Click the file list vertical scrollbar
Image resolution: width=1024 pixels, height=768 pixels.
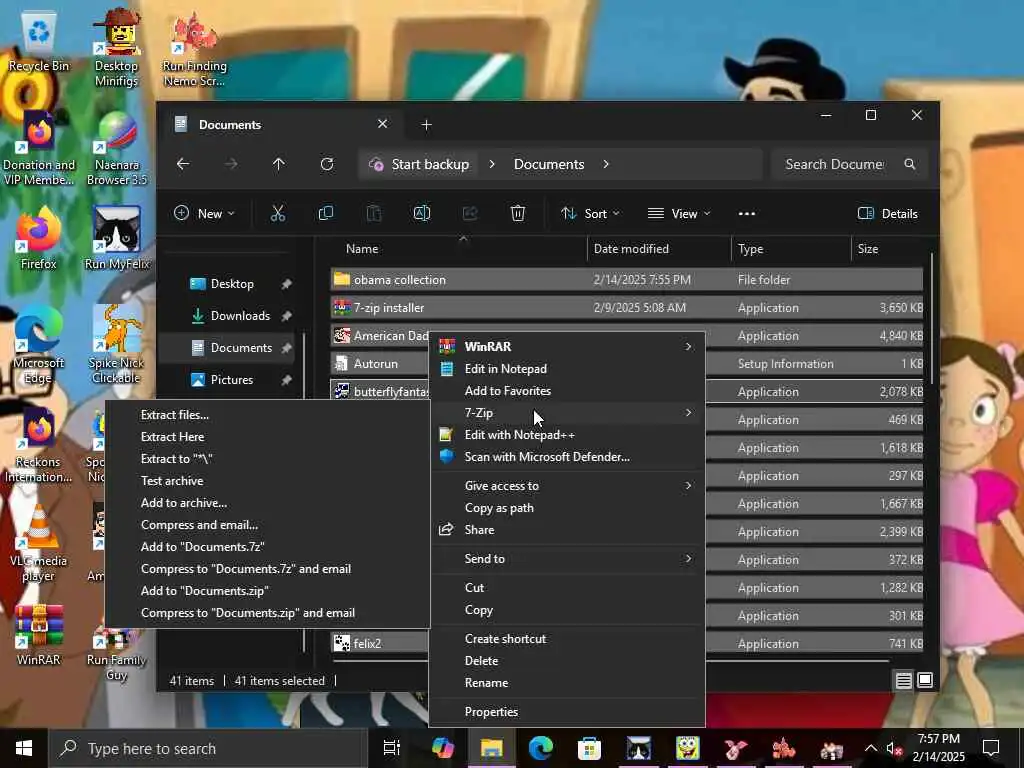point(933,320)
